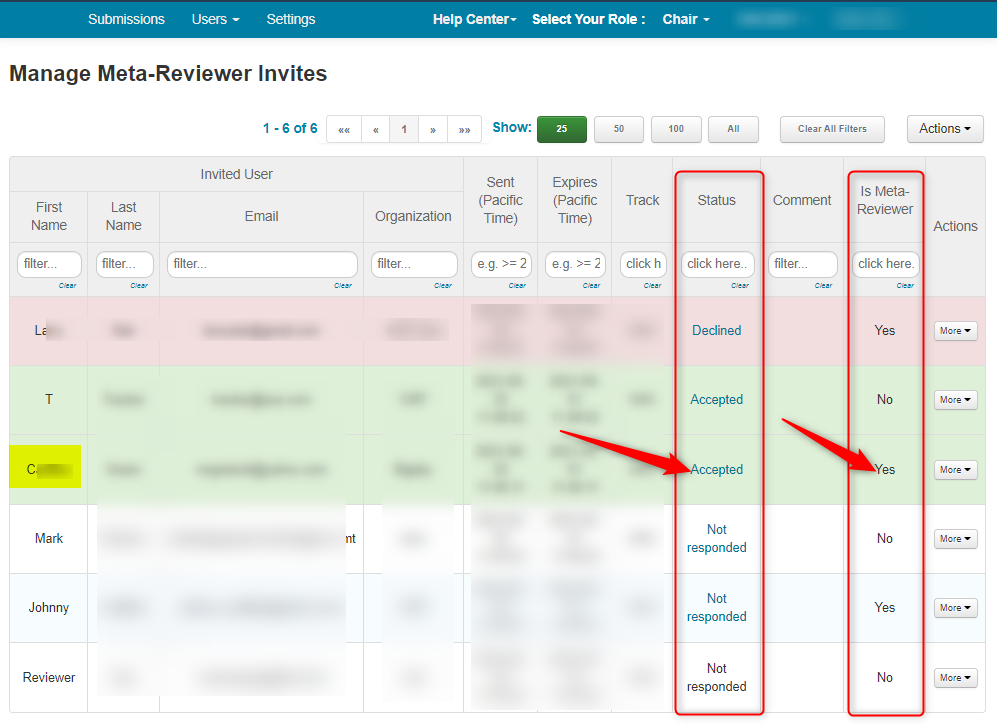Open More menu for Reviewer row
The width and height of the screenshot is (997, 725).
pyautogui.click(x=955, y=677)
